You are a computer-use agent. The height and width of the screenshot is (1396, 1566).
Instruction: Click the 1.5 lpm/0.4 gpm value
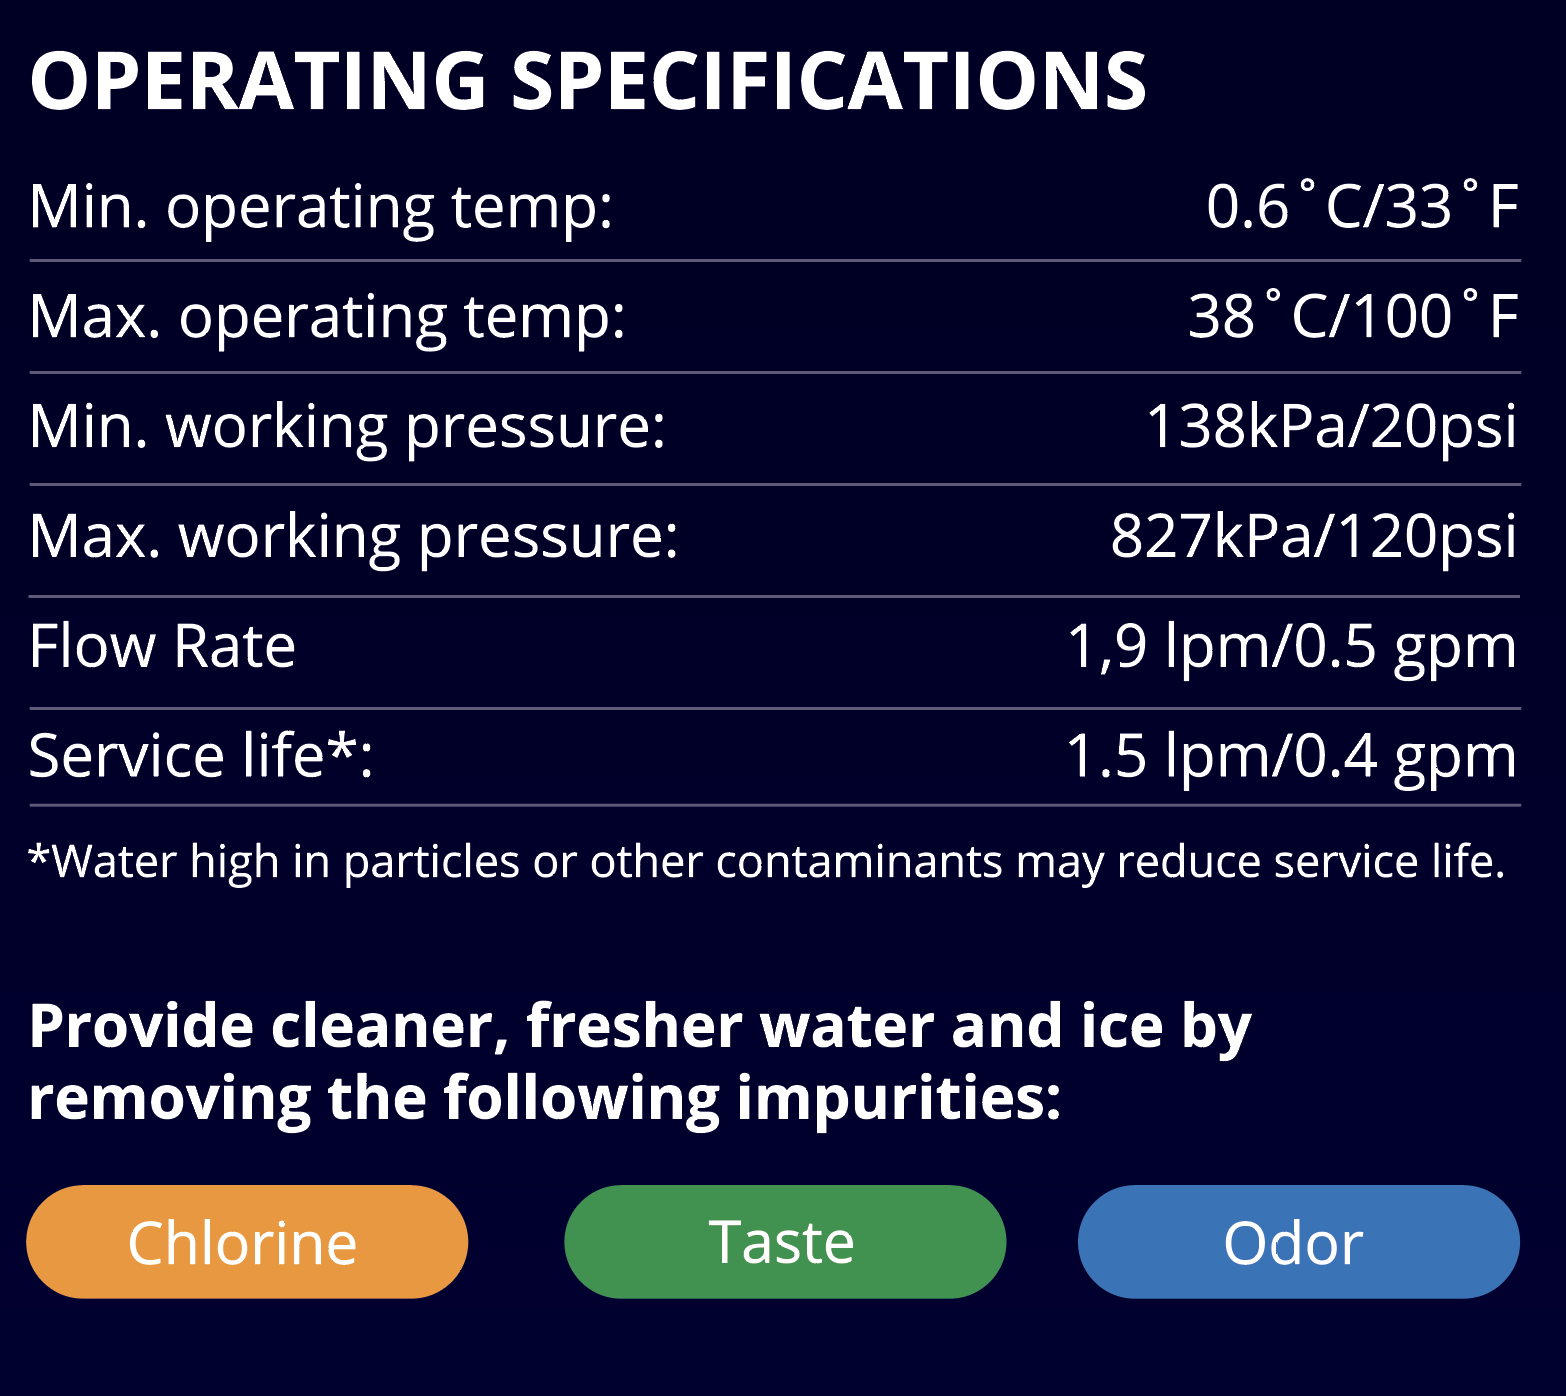click(1291, 757)
